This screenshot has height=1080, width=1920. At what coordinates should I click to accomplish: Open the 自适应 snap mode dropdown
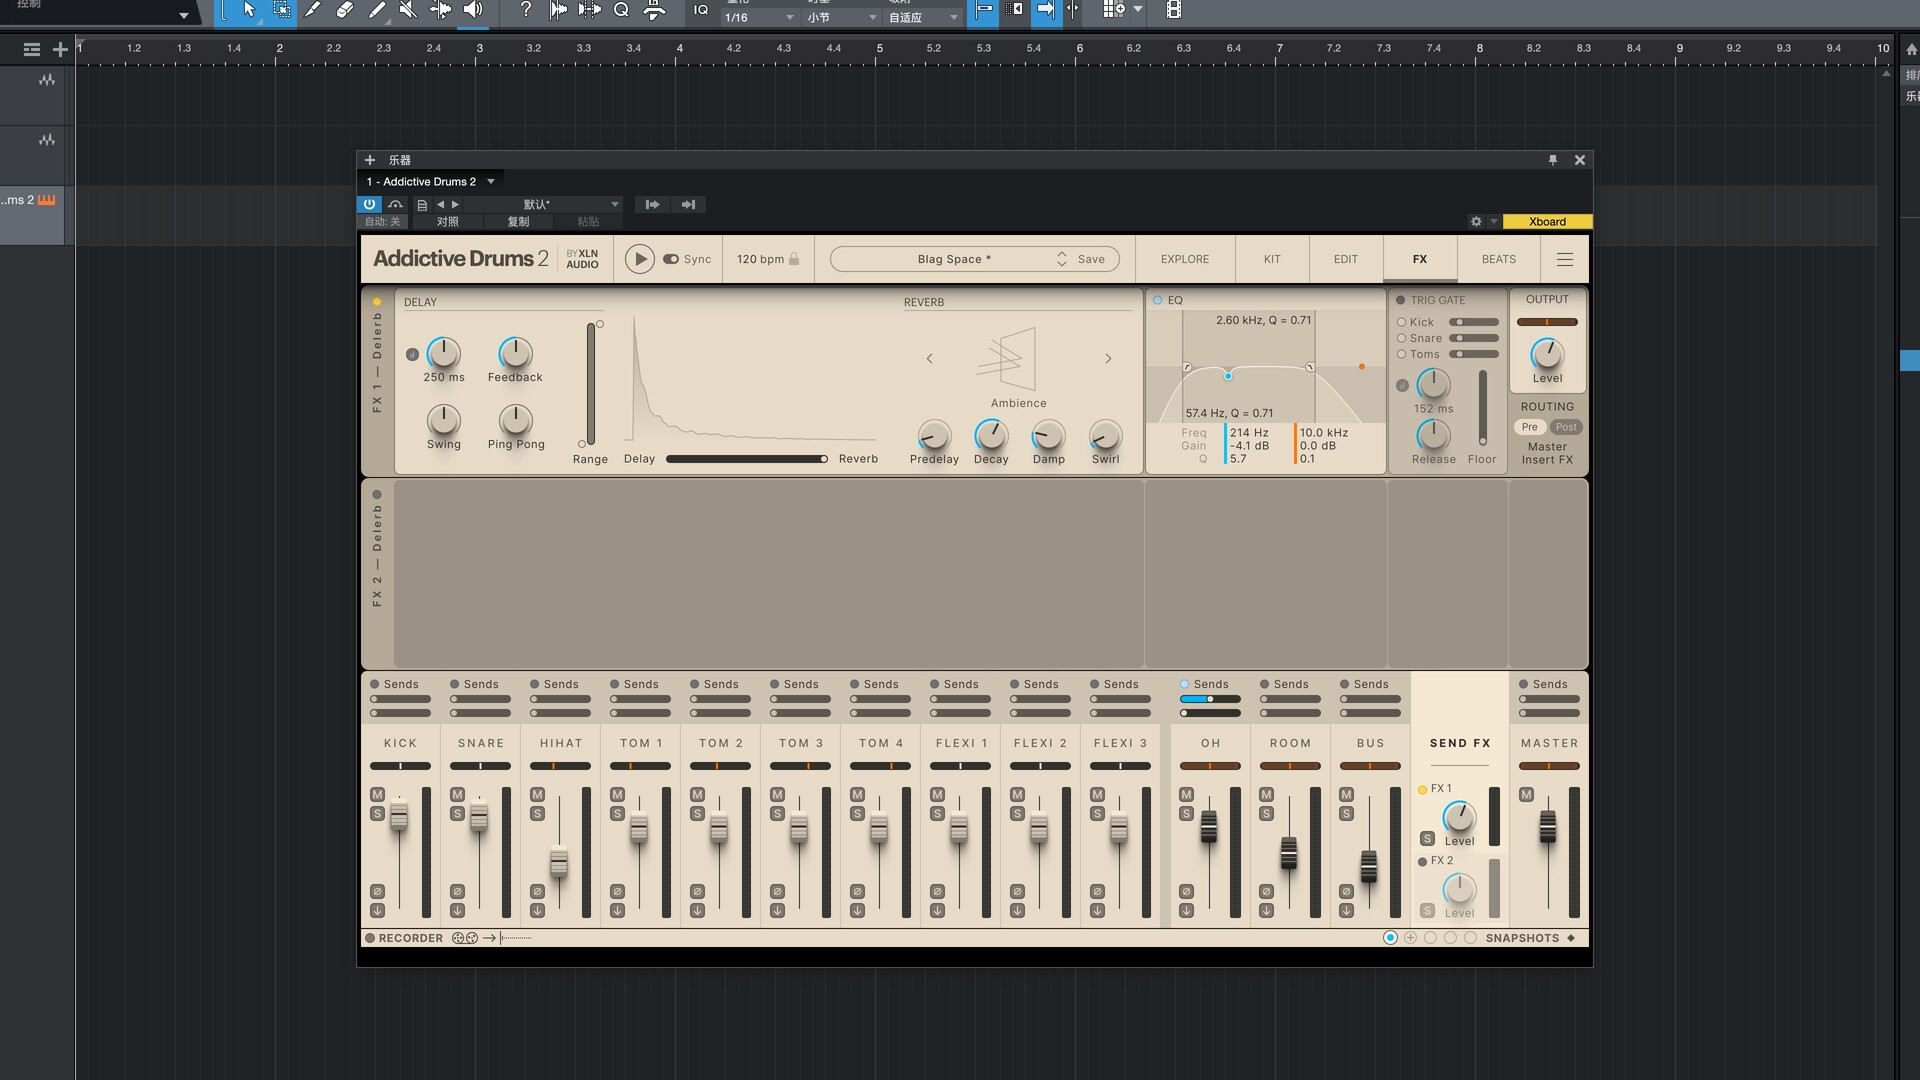click(924, 17)
